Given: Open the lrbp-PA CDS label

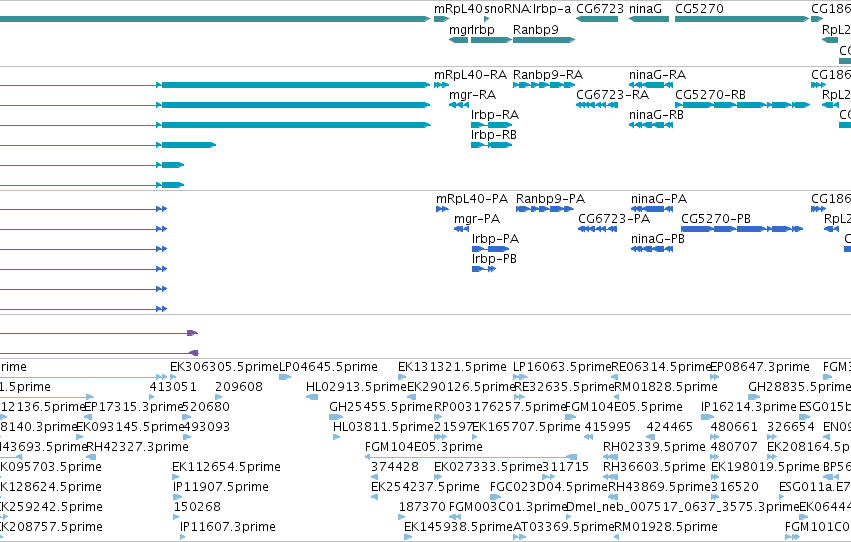Looking at the screenshot, I should tap(496, 239).
